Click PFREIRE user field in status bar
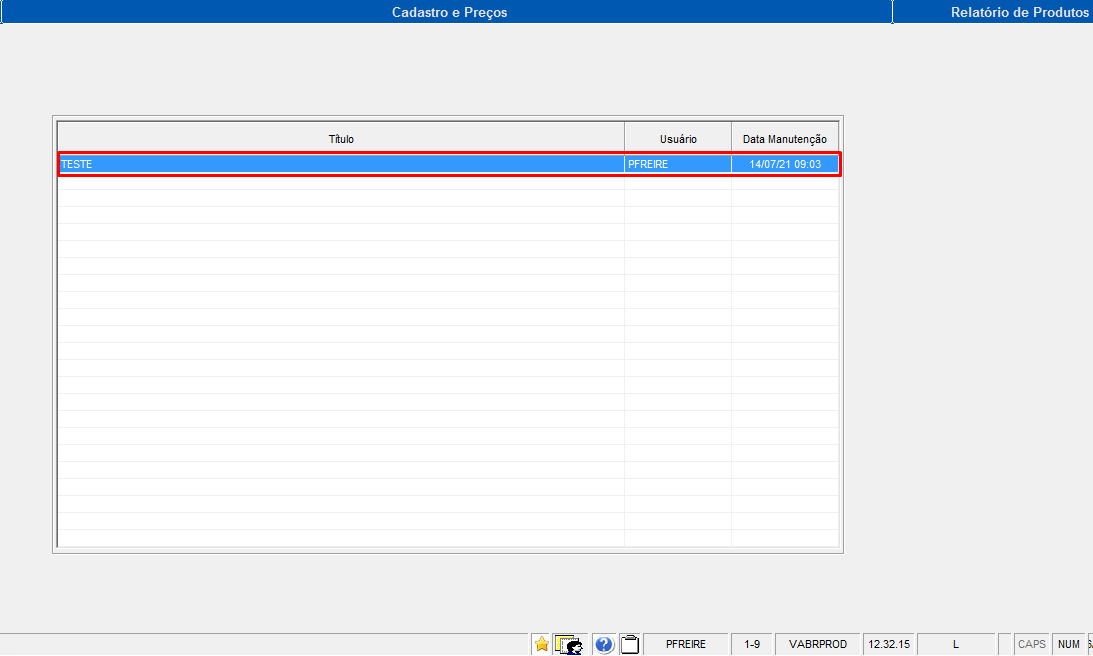Viewport: 1093px width, 656px height. pos(685,644)
